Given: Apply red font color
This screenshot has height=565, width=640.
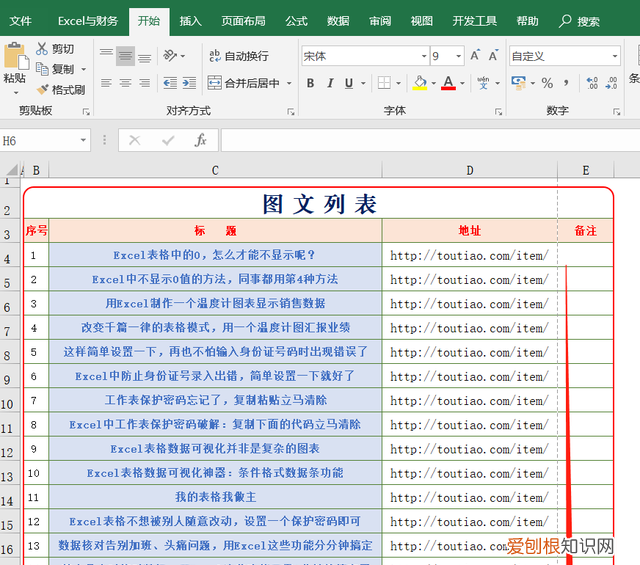Looking at the screenshot, I should point(448,83).
